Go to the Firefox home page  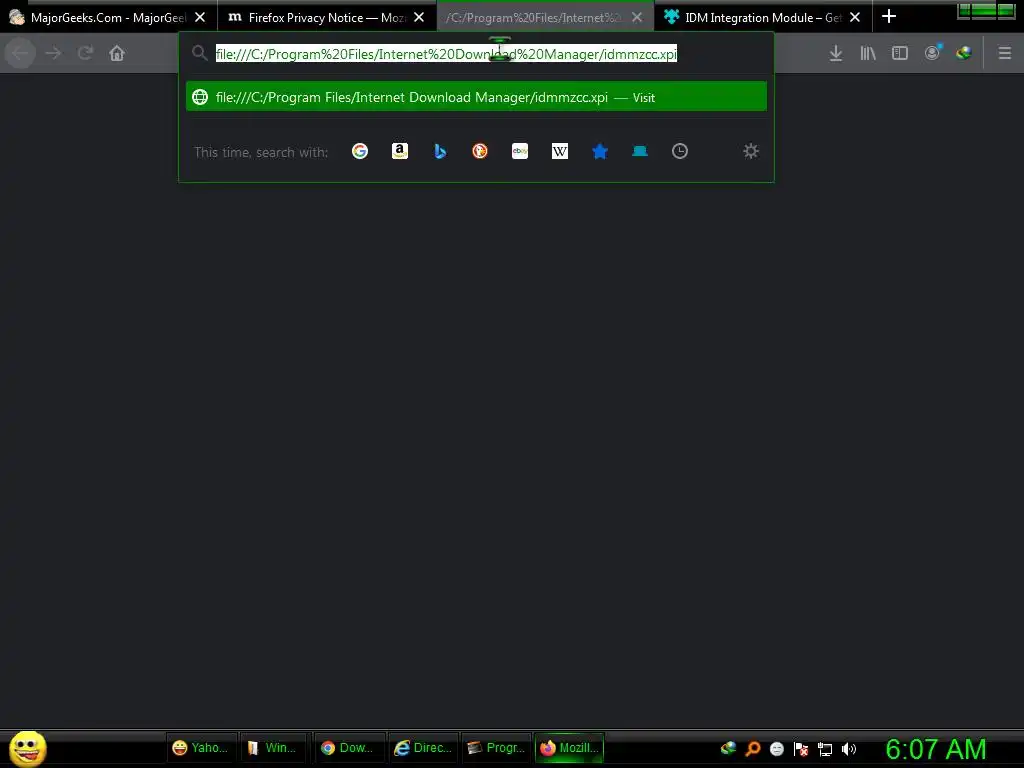117,53
